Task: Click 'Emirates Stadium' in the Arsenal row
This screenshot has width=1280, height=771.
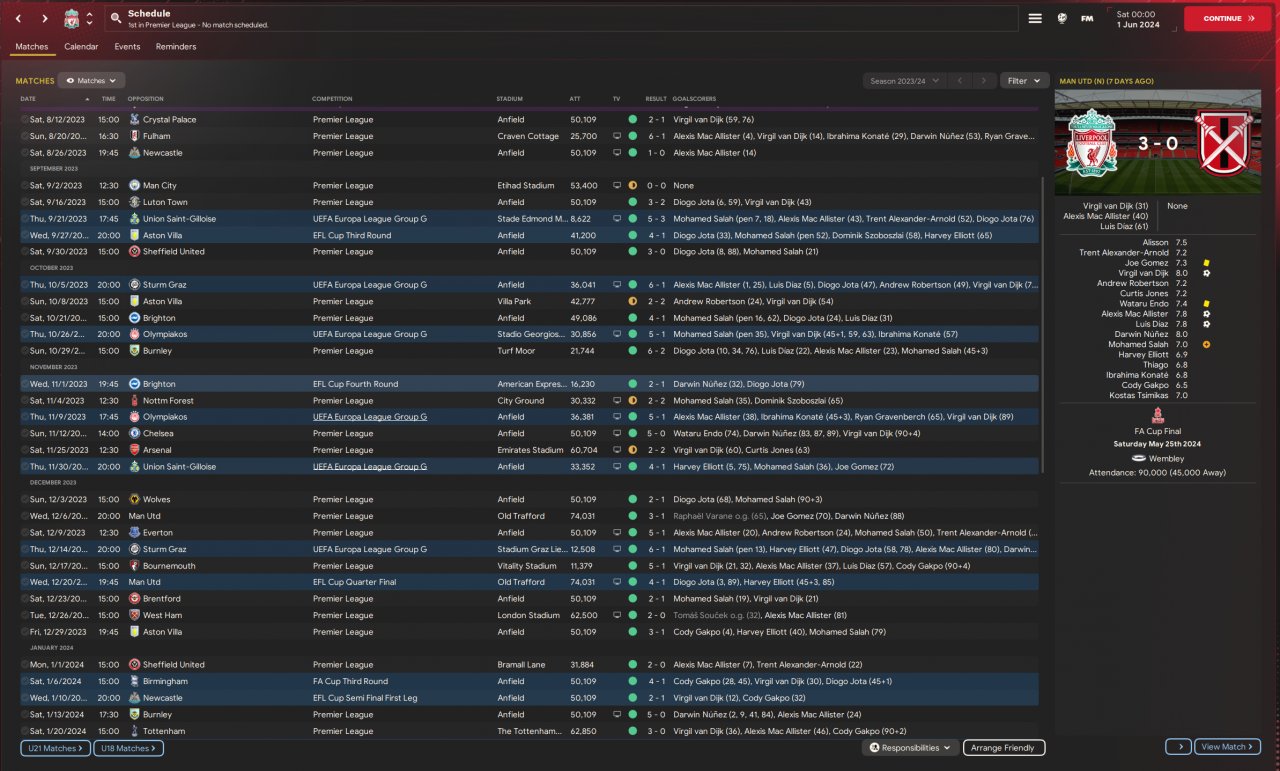Action: [x=530, y=450]
